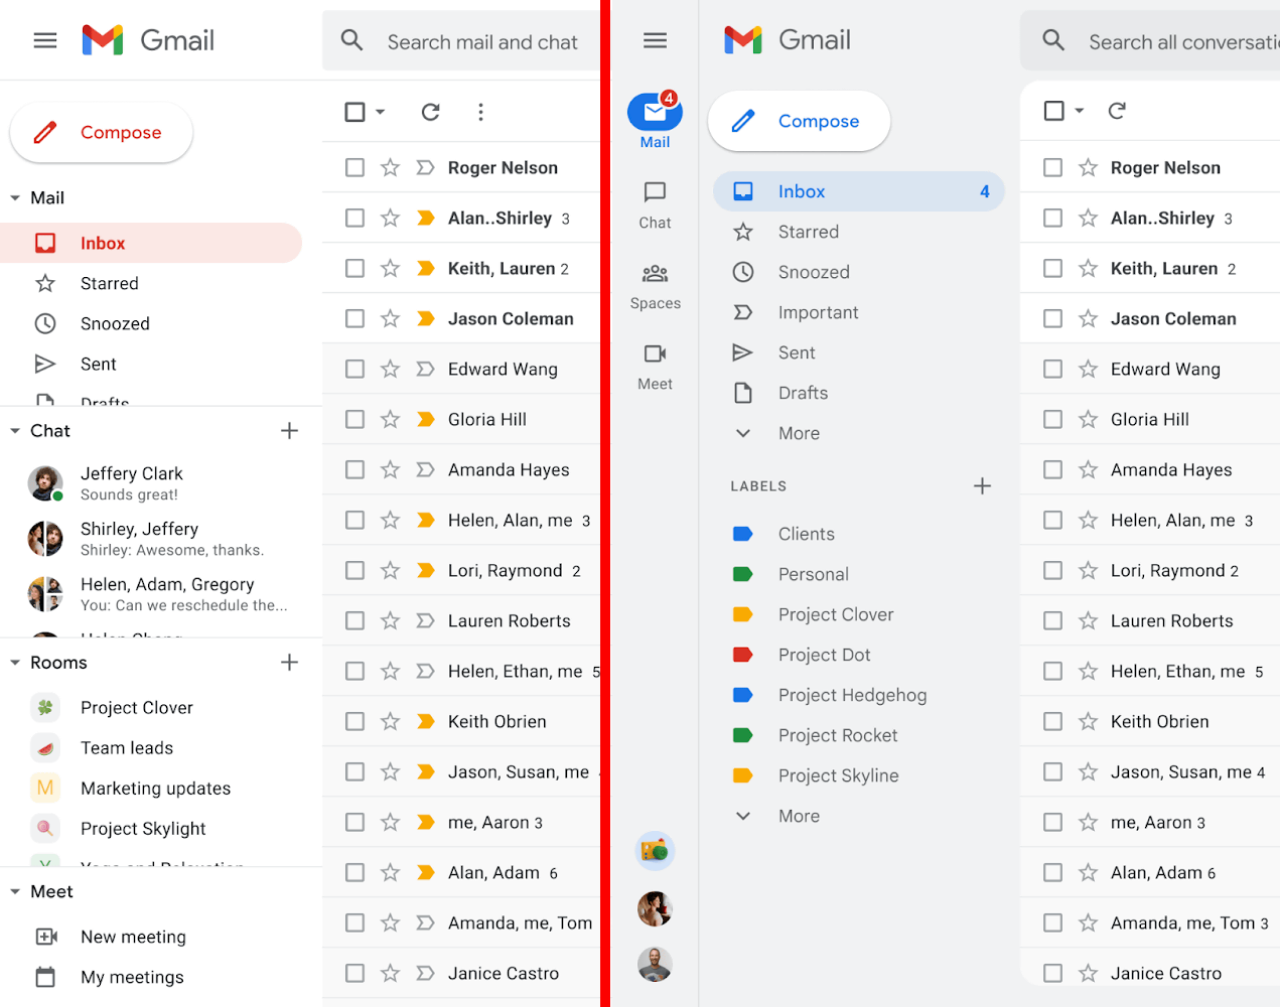Add a new label with the LABELS plus icon

983,486
